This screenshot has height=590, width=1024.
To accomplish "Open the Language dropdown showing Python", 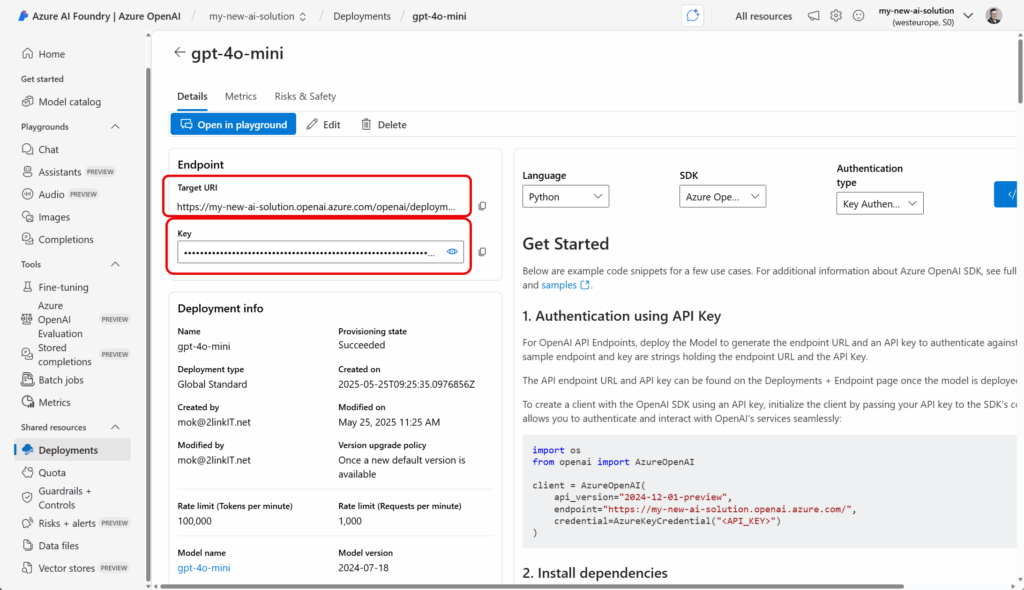I will pyautogui.click(x=566, y=196).
